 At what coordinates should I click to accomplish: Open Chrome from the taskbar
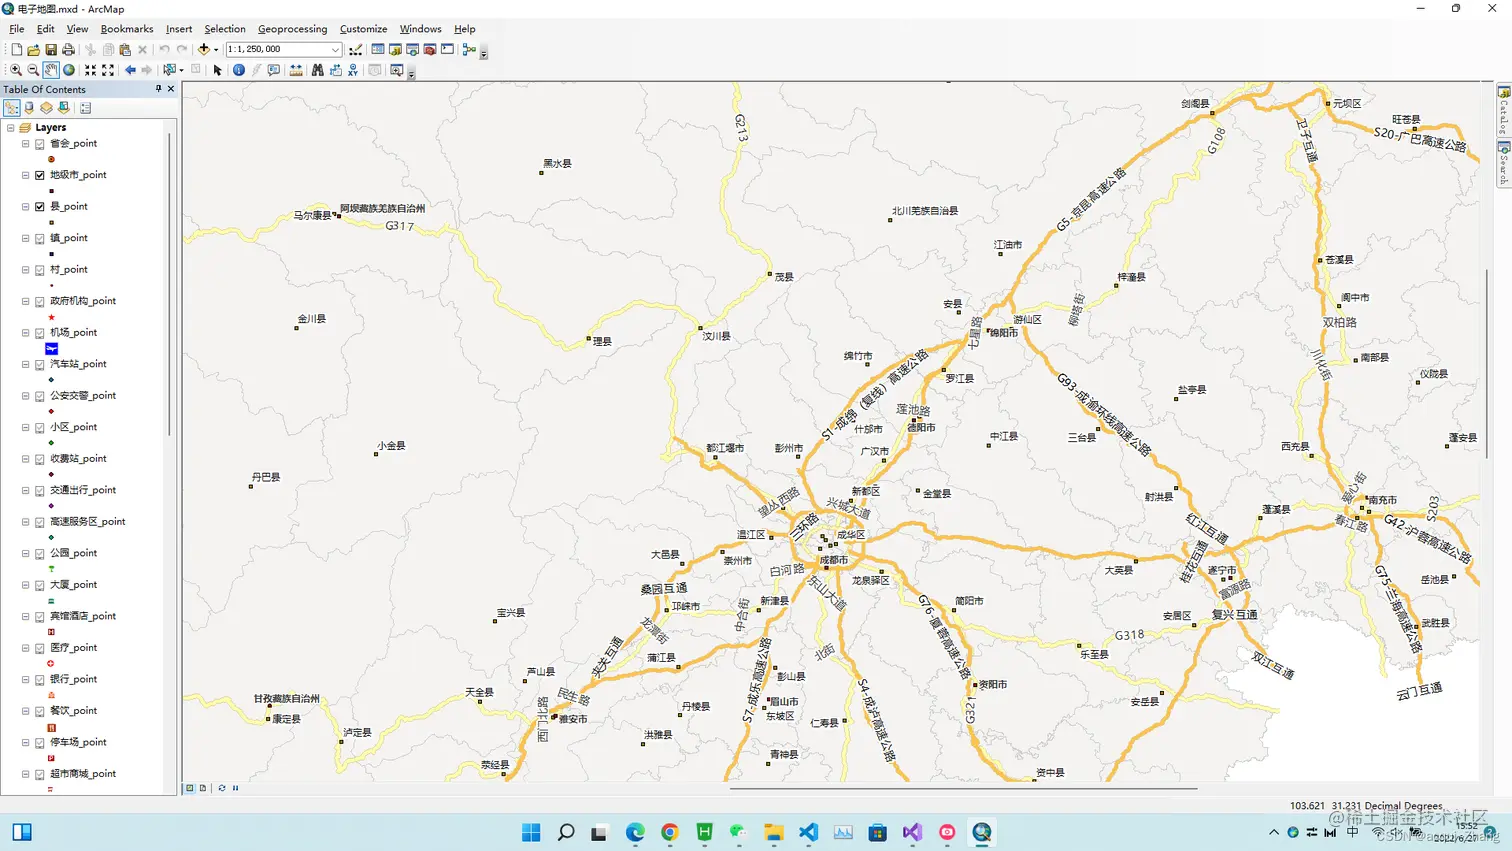(670, 832)
